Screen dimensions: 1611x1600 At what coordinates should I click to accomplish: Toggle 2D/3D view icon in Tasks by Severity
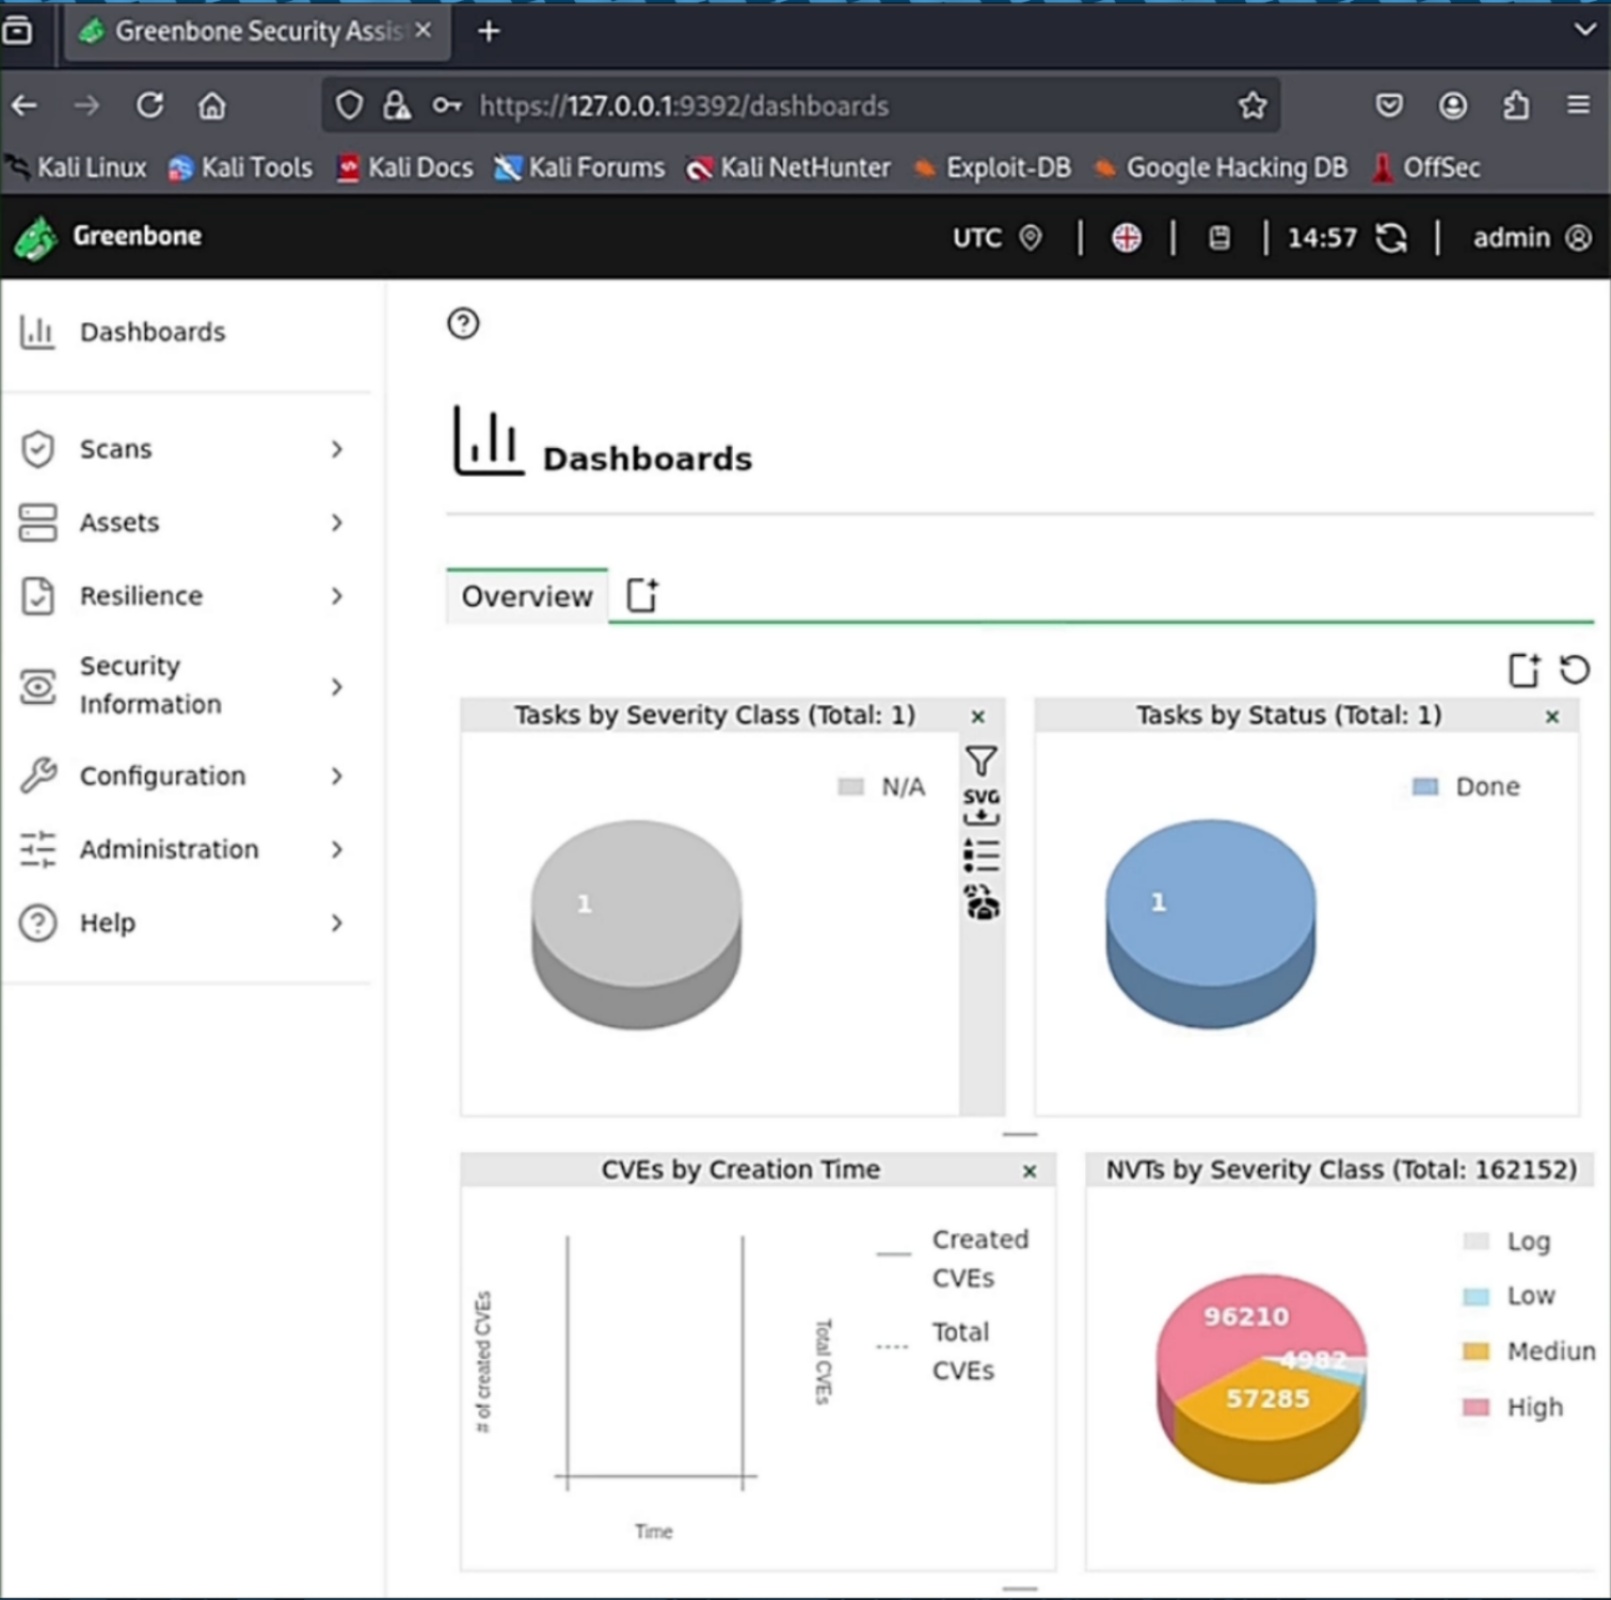pos(982,902)
